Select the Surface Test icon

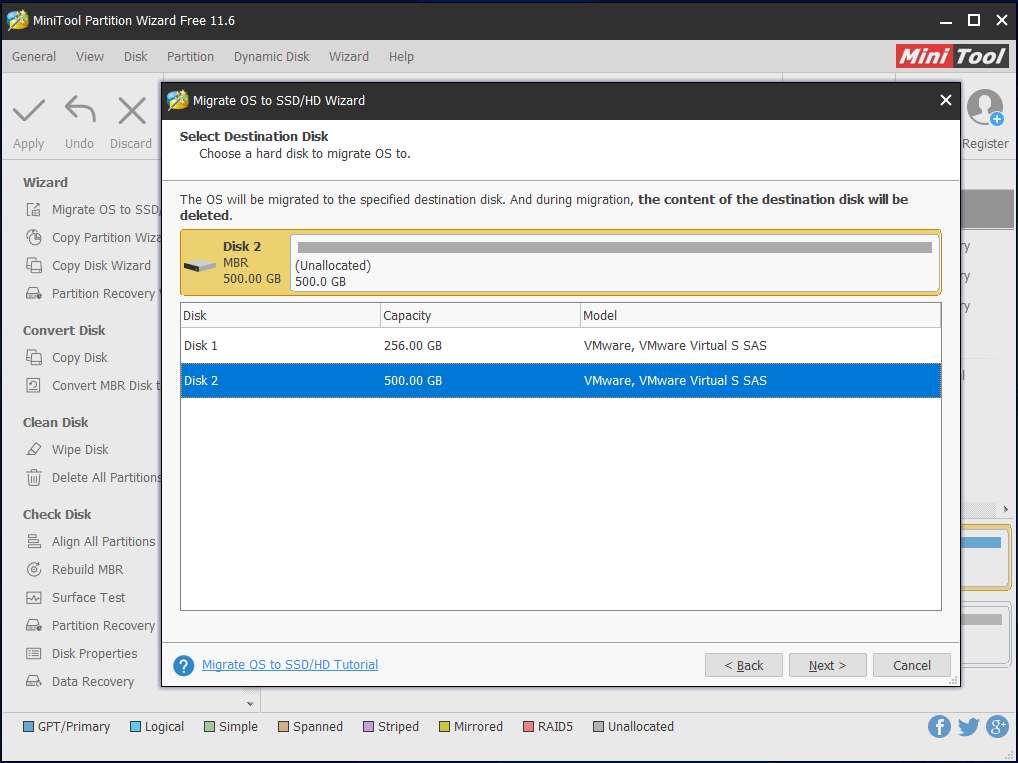34,597
